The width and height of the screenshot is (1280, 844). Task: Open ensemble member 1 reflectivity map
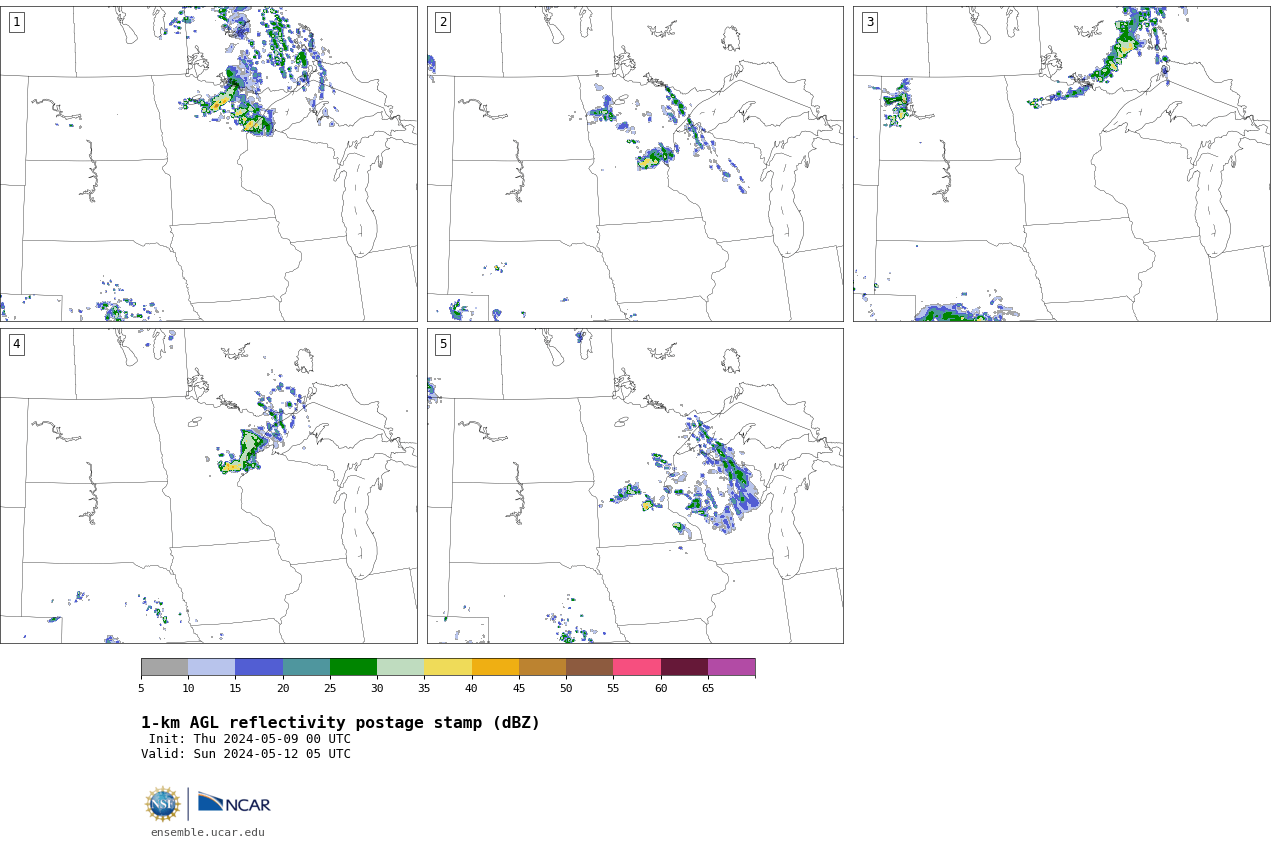(208, 164)
